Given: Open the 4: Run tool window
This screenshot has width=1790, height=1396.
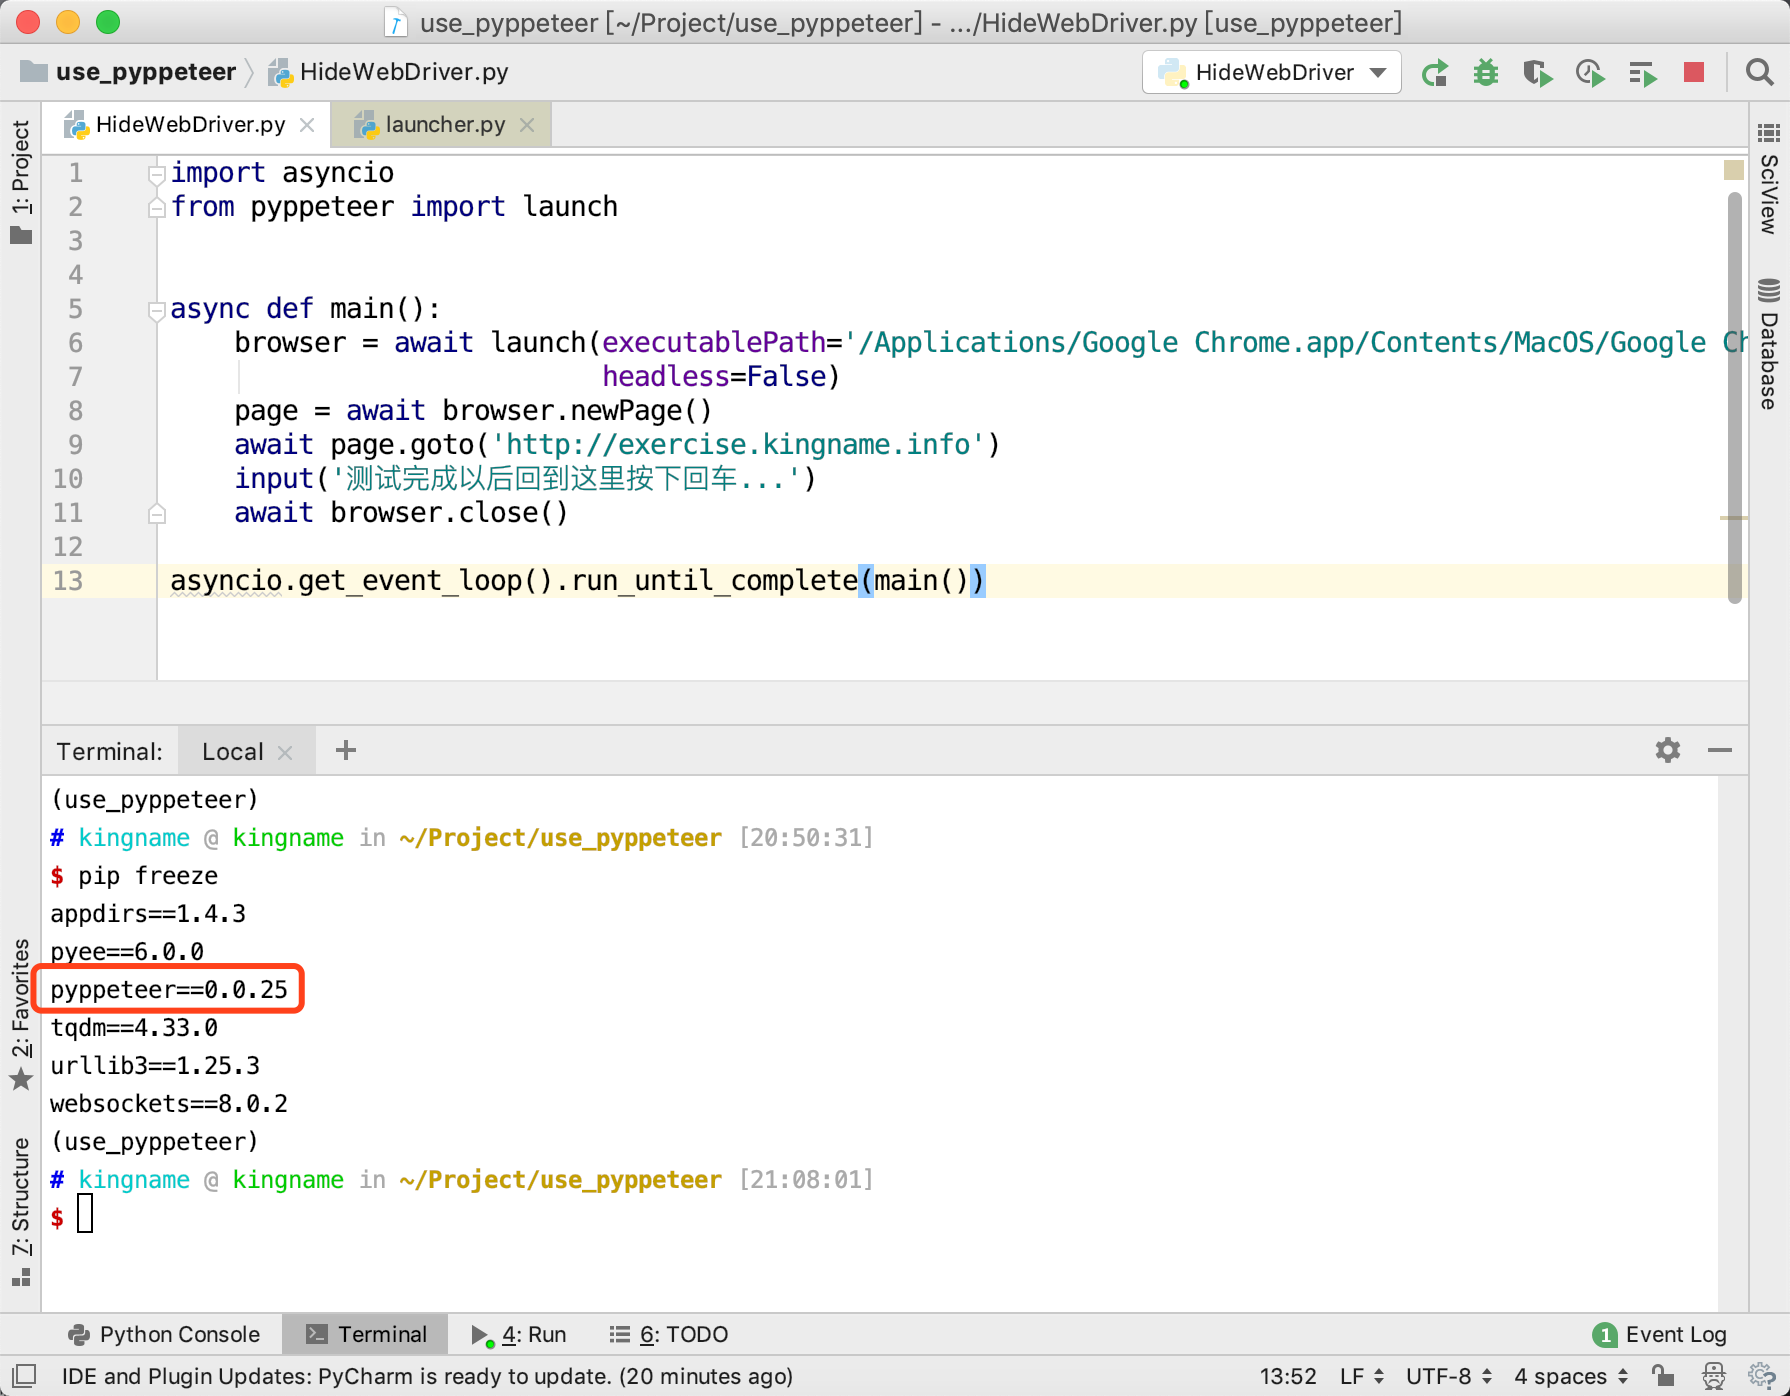Looking at the screenshot, I should click(519, 1334).
